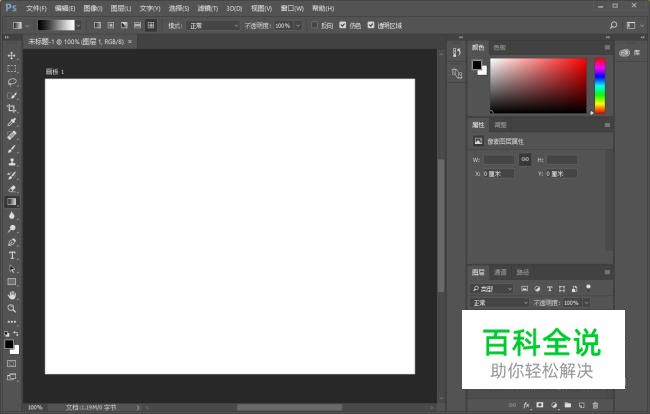Click the fx layer style button
This screenshot has height=414, width=650.
[x=526, y=405]
